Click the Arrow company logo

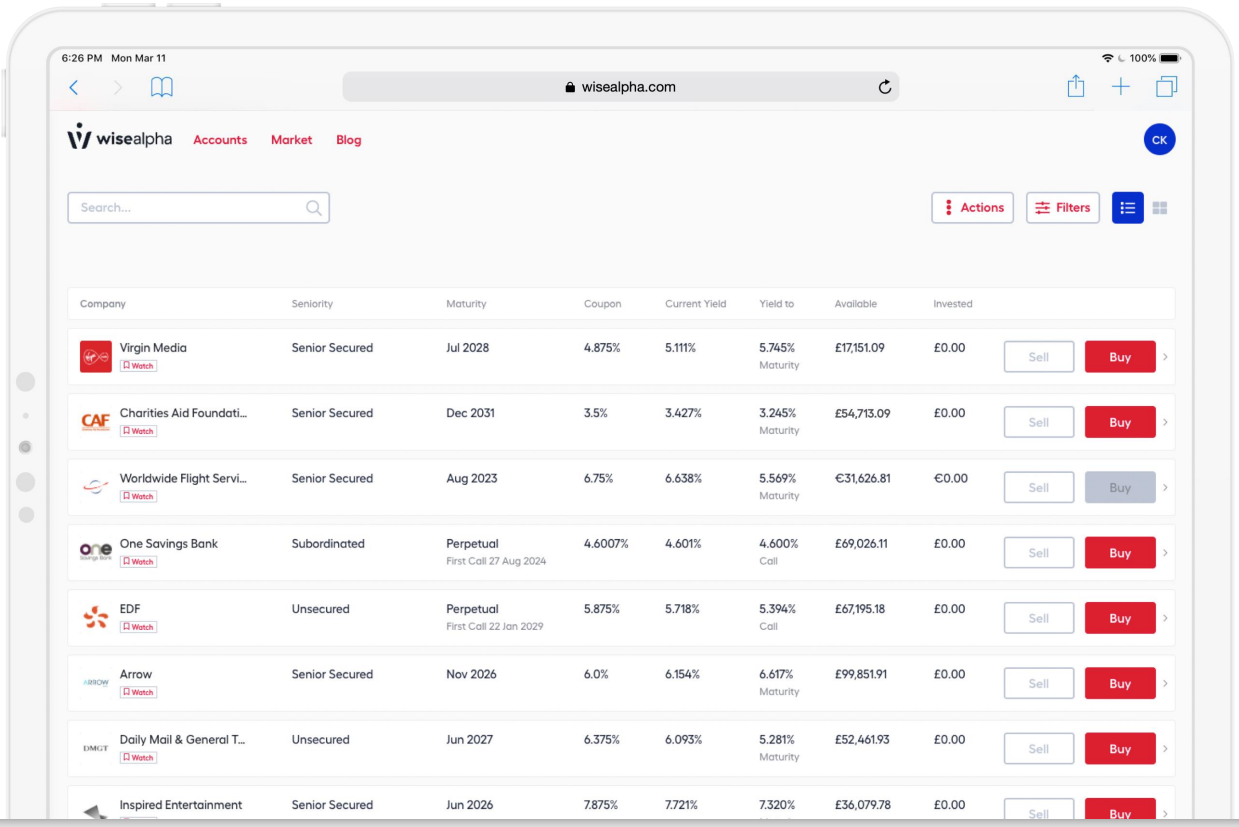tap(96, 683)
